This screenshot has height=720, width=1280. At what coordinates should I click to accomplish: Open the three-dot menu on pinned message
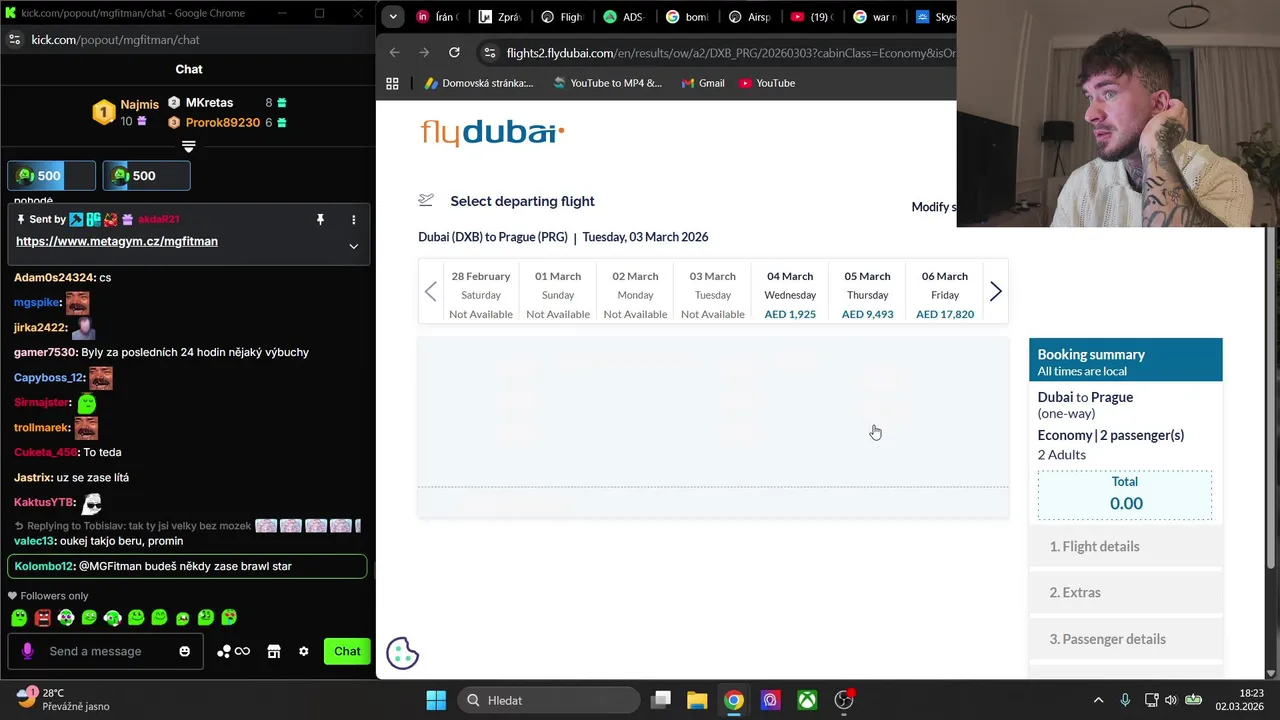(353, 219)
